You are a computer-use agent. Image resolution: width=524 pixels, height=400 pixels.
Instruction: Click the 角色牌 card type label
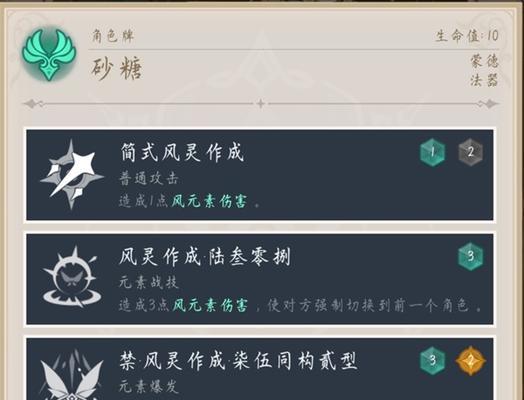click(113, 35)
